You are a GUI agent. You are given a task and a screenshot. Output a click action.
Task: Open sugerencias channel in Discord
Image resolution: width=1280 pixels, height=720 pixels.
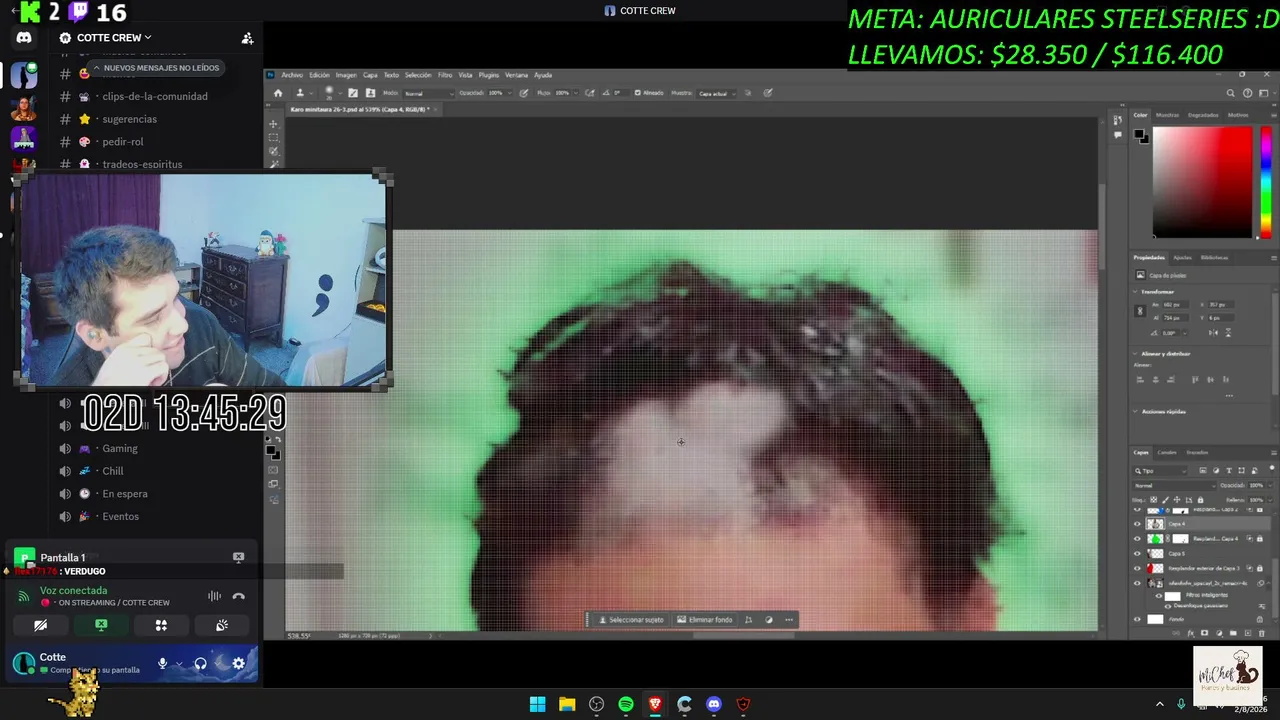point(129,119)
